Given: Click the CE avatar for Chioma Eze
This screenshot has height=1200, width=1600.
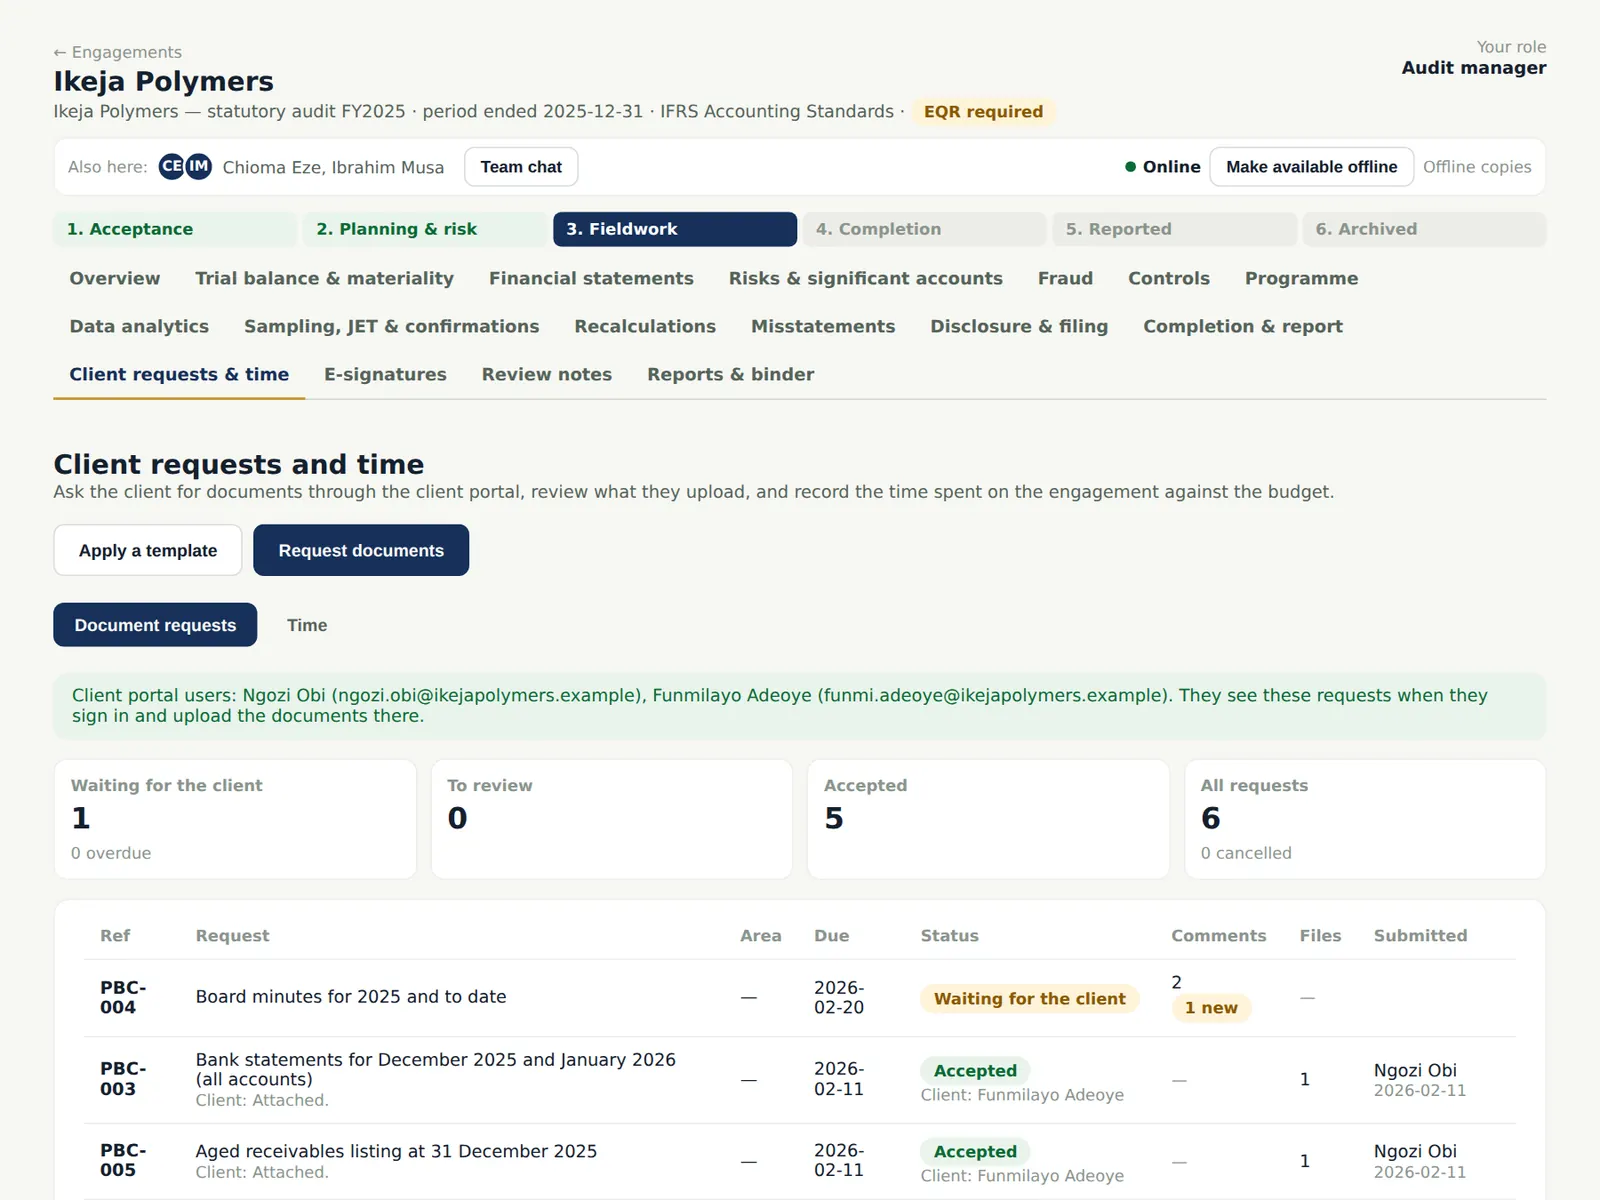Looking at the screenshot, I should tap(172, 166).
